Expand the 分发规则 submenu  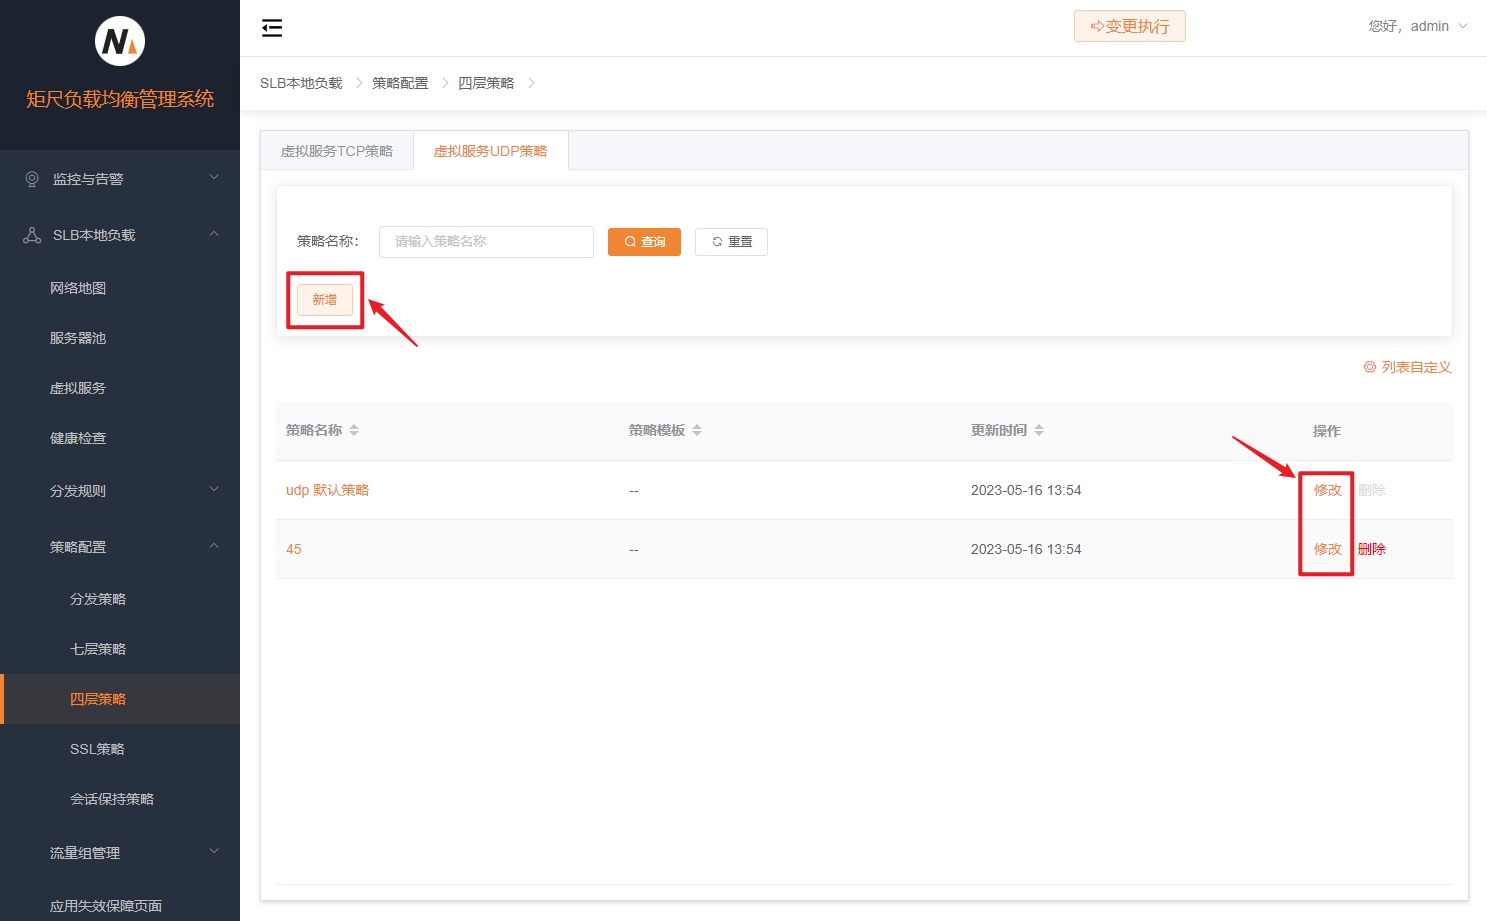point(120,491)
